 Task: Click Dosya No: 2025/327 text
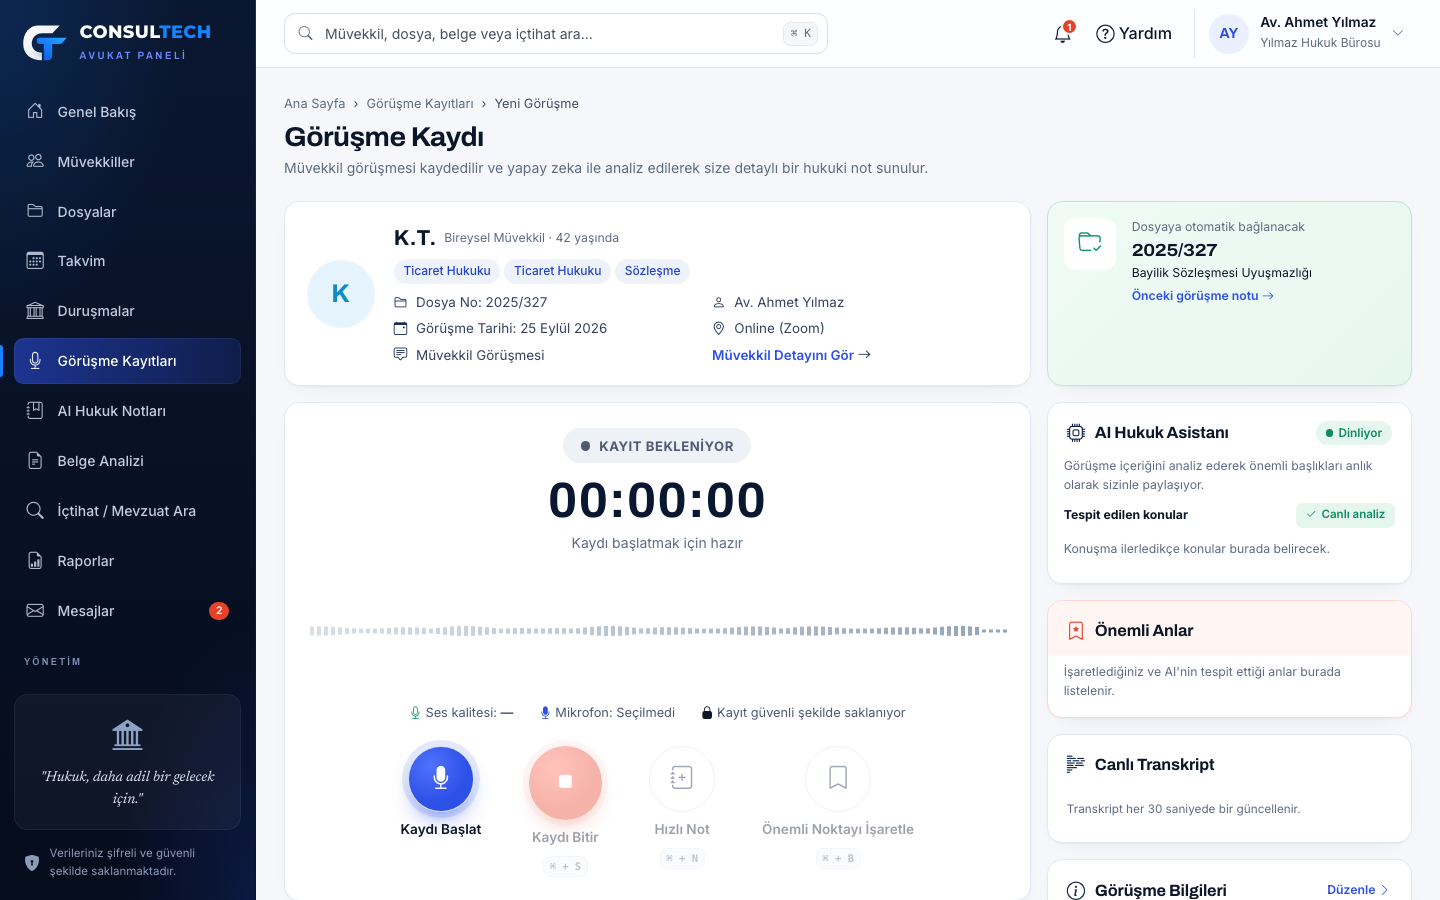coord(481,302)
